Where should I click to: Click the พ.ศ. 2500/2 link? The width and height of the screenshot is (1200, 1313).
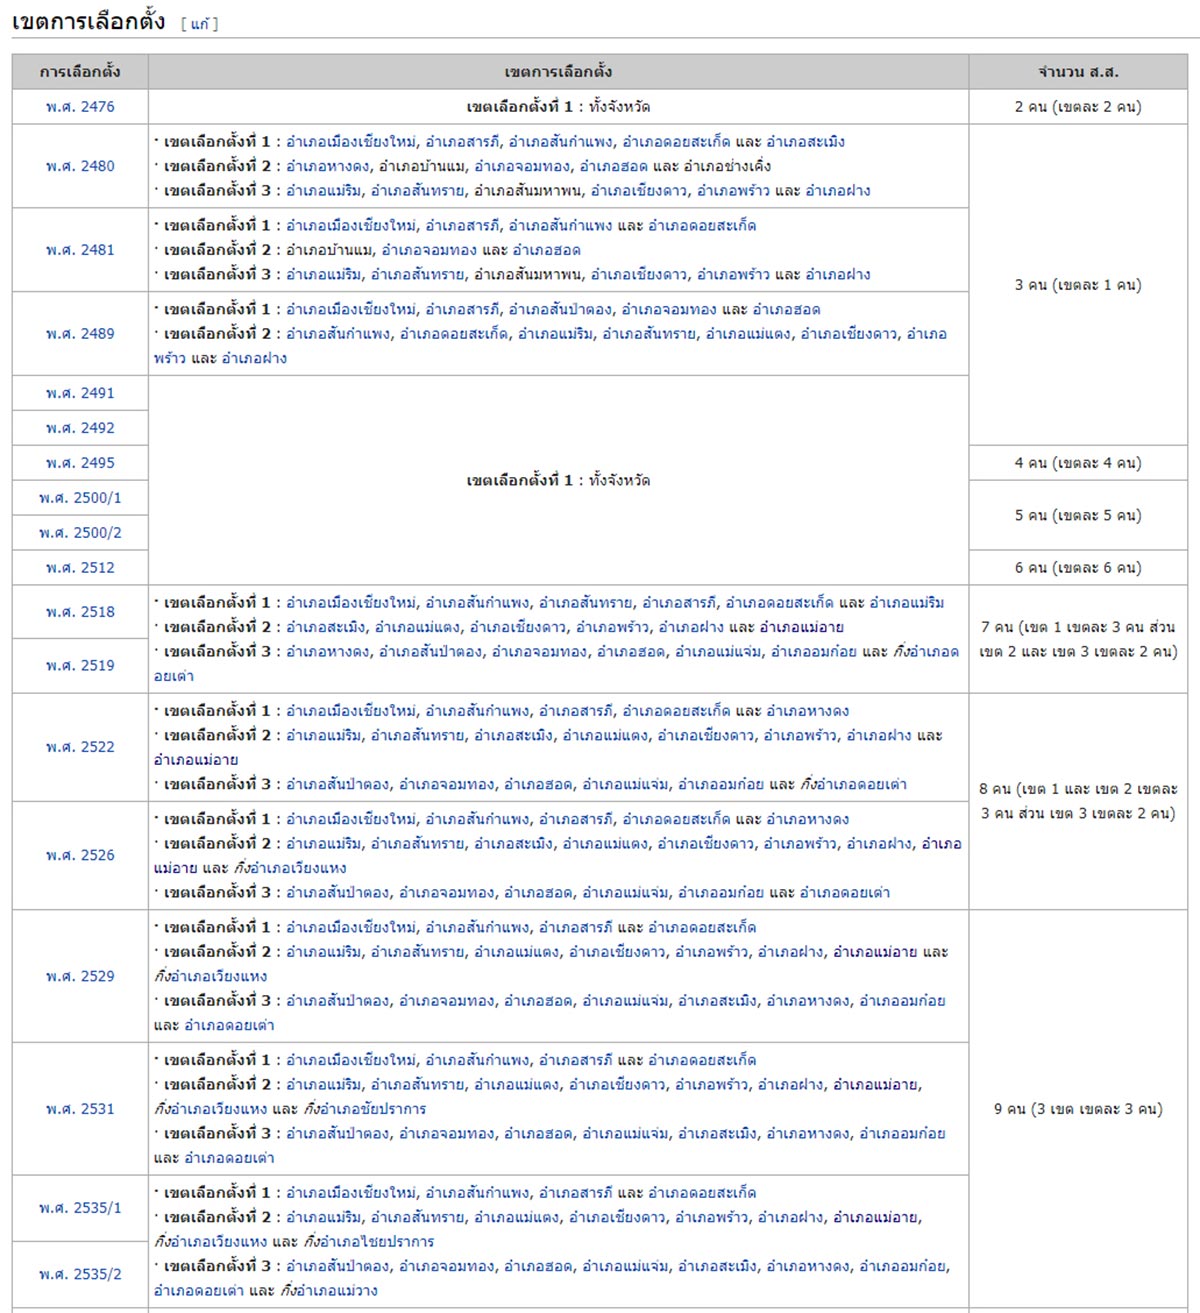click(x=80, y=533)
